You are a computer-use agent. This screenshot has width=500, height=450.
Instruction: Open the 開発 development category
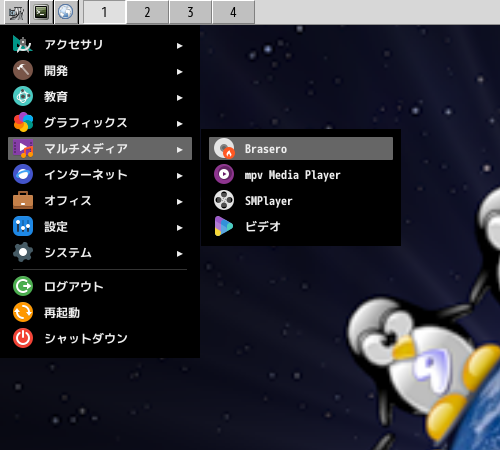click(x=100, y=71)
